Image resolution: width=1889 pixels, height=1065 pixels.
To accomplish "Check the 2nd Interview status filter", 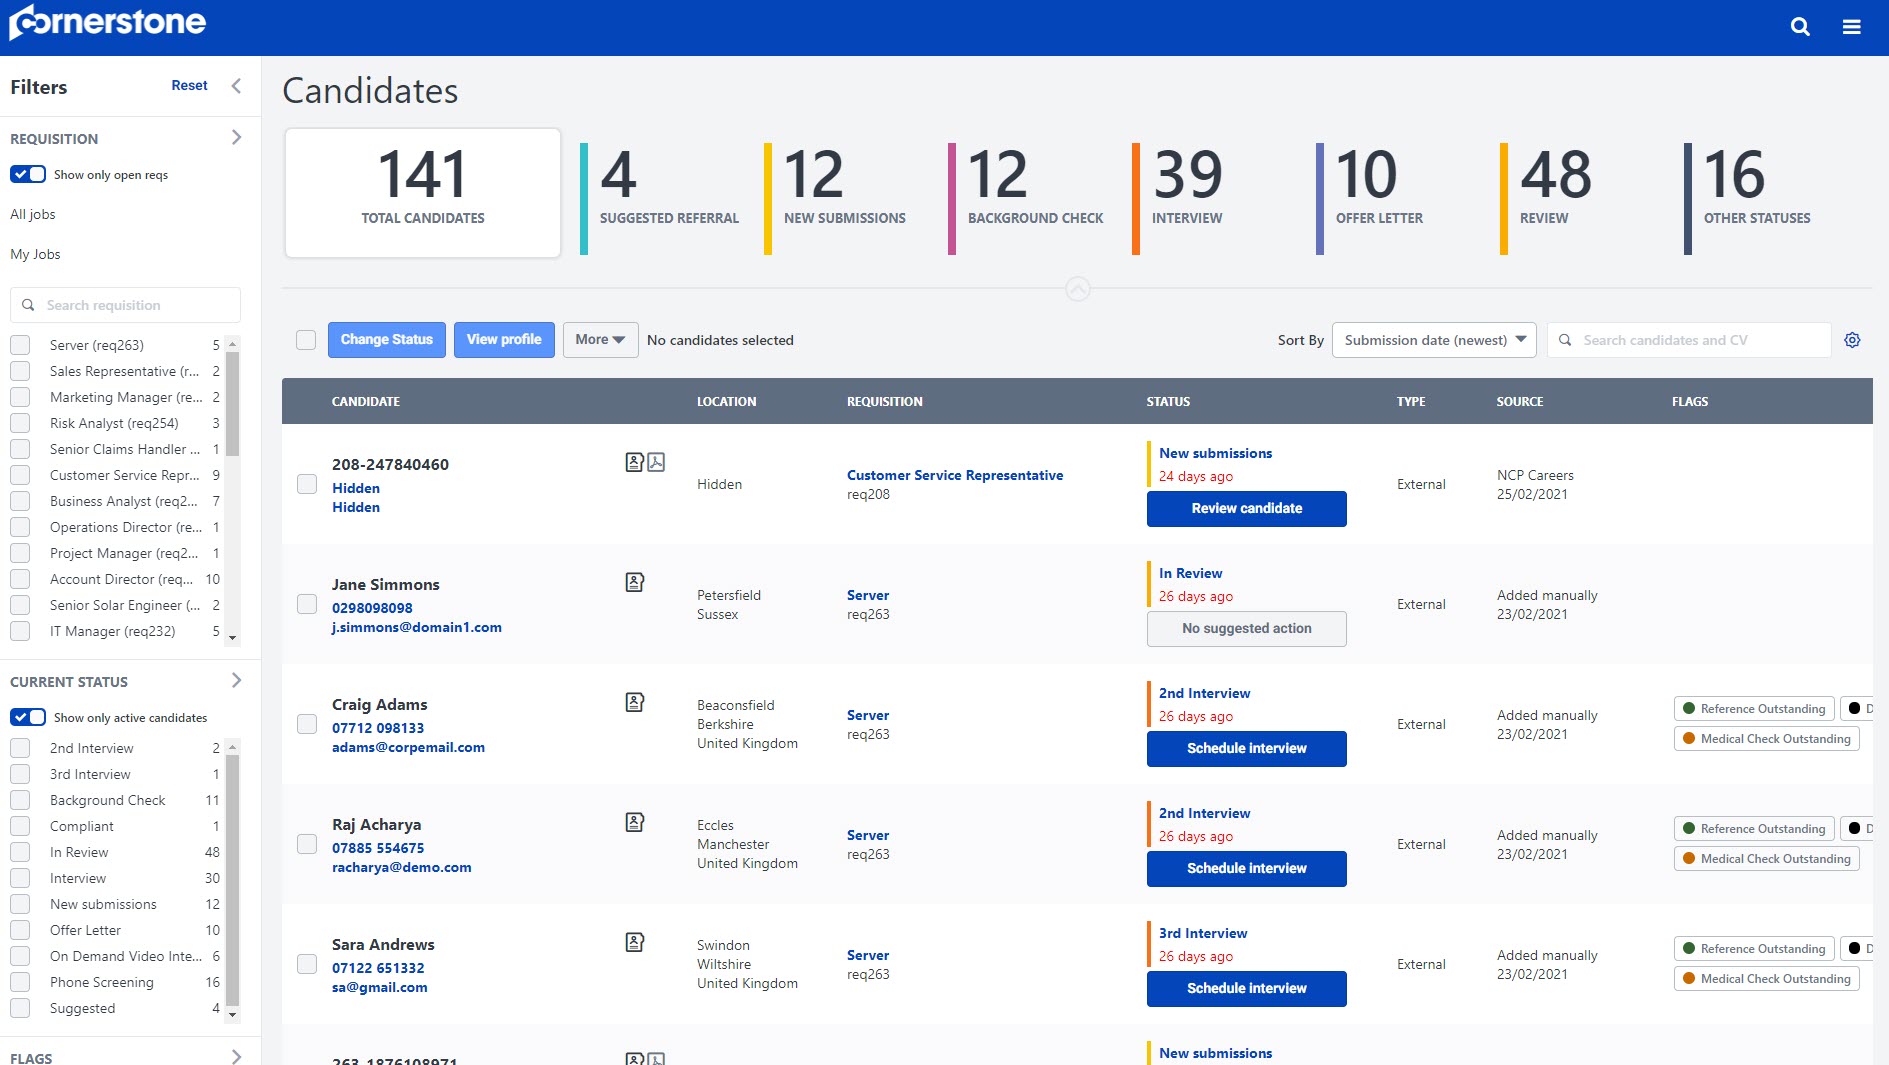I will point(20,748).
